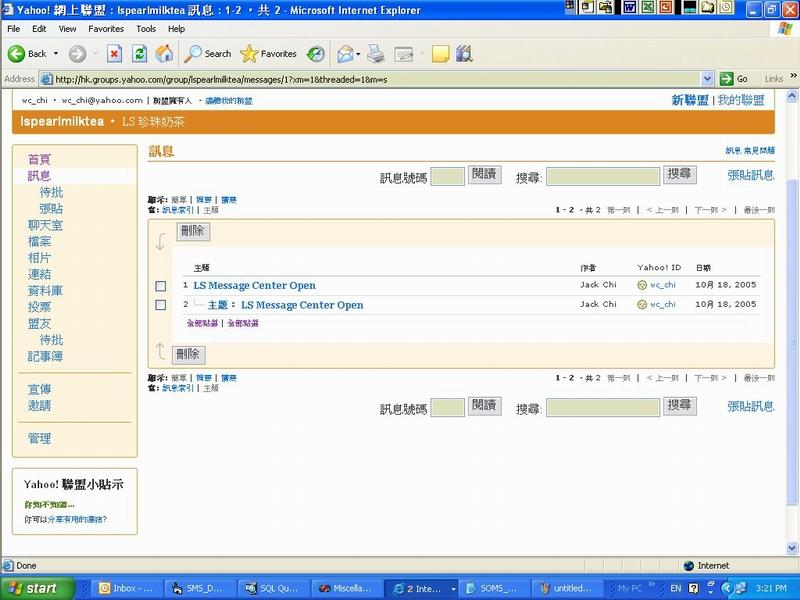Show hidden tray icons with the arrow

726,588
